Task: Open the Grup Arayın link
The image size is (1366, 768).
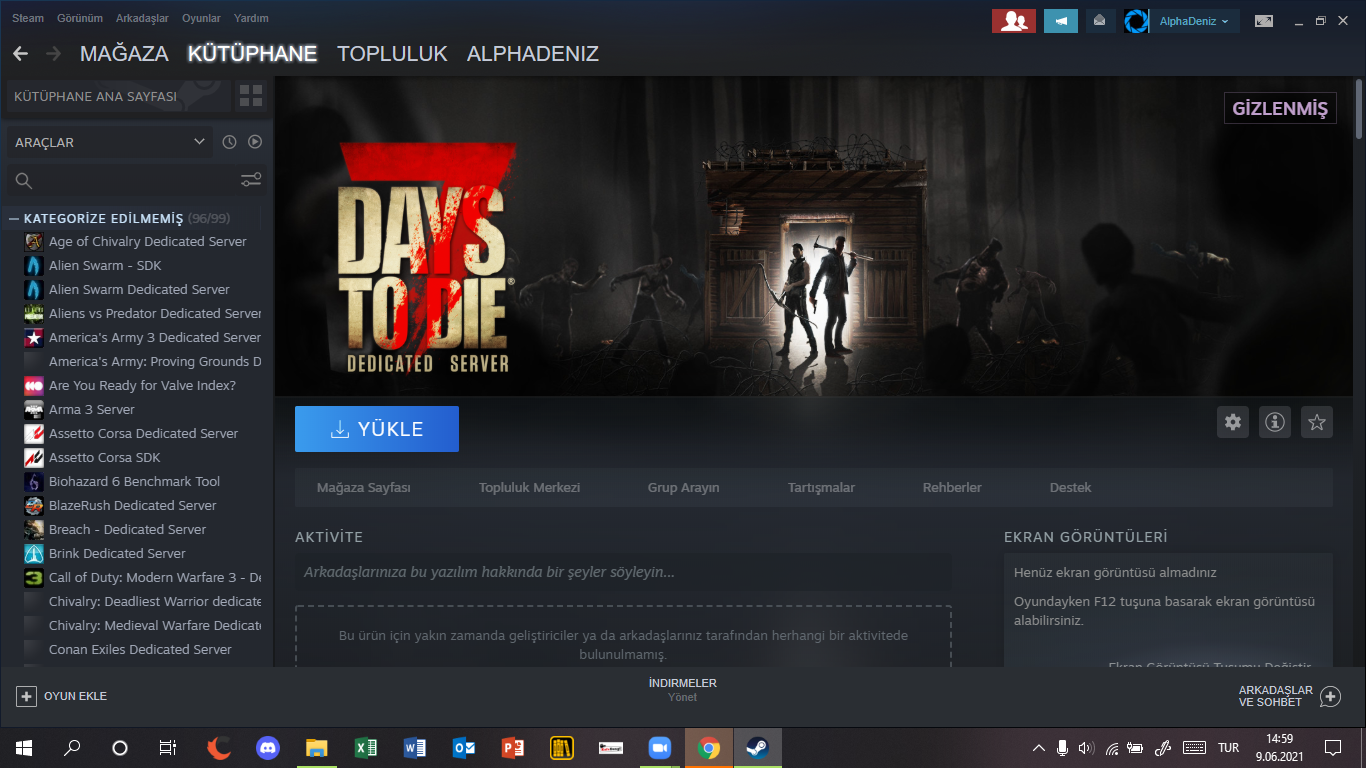Action: pyautogui.click(x=684, y=488)
